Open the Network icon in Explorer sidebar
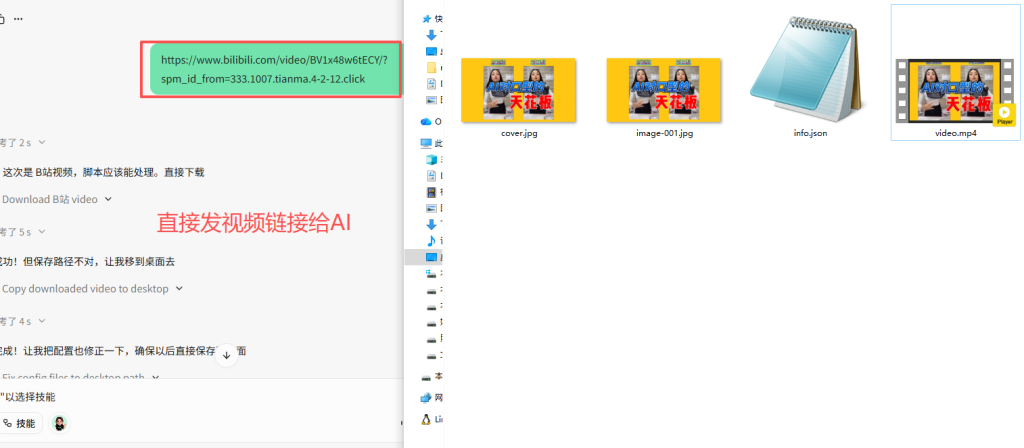The width and height of the screenshot is (1024, 448). [426, 397]
